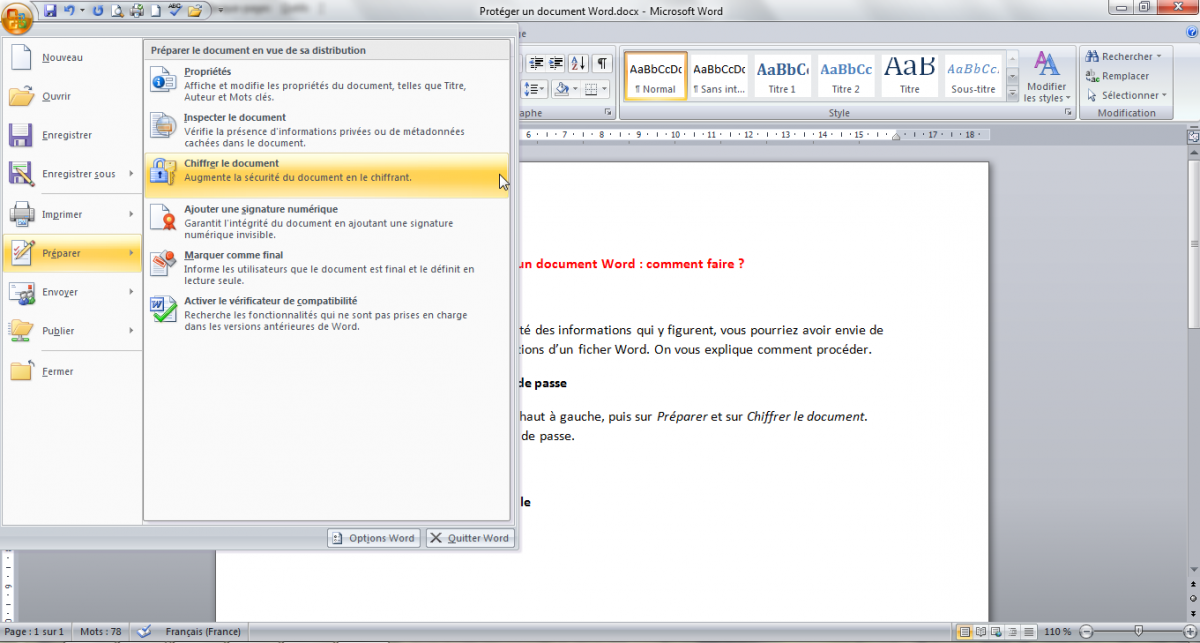
Task: Select Activer le vérificateur de compatibilité
Action: click(x=327, y=313)
